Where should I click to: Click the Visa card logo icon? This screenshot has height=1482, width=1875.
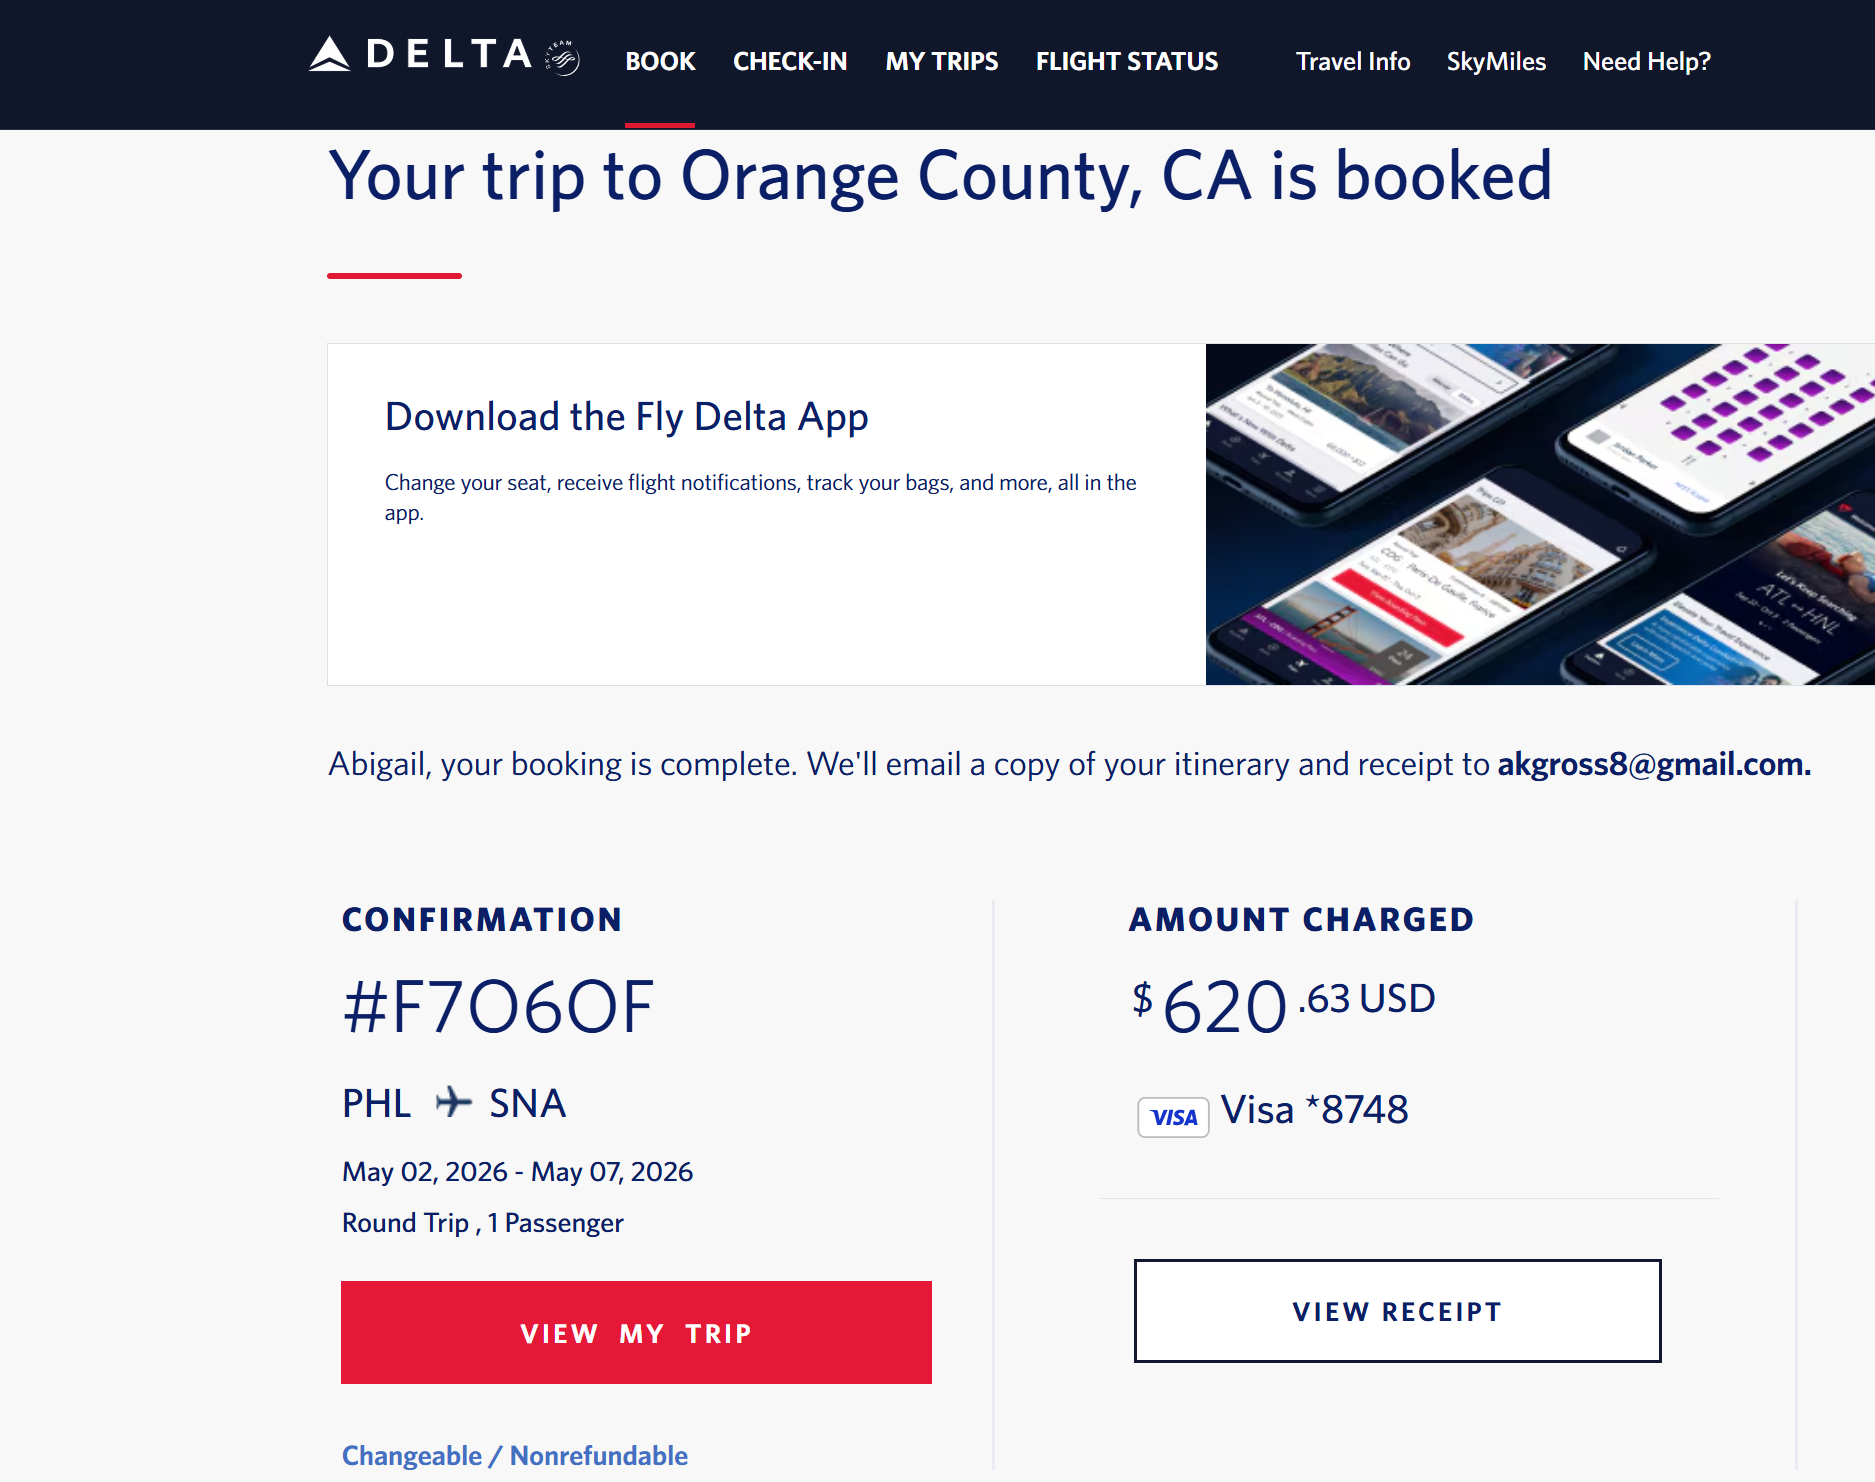click(x=1173, y=1117)
